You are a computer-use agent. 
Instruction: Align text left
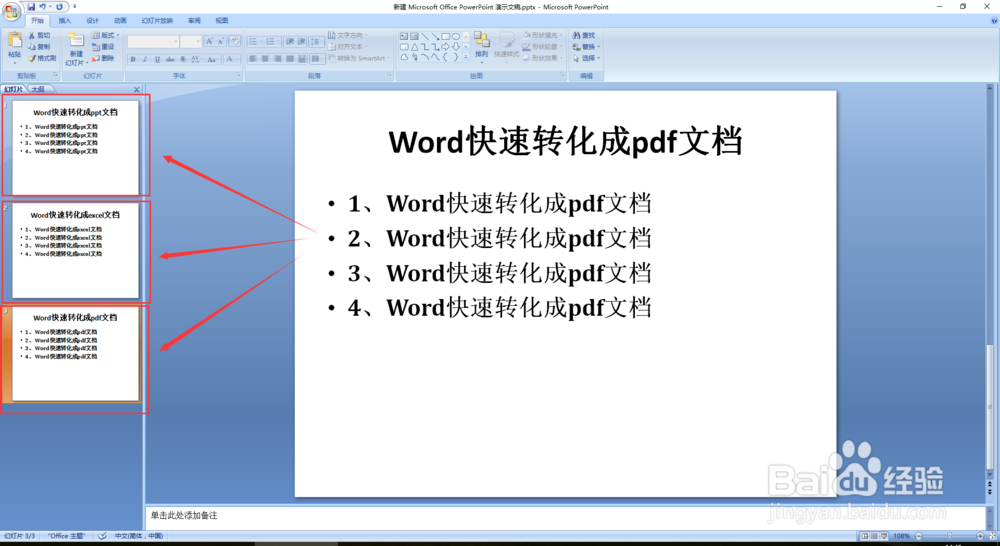point(253,59)
